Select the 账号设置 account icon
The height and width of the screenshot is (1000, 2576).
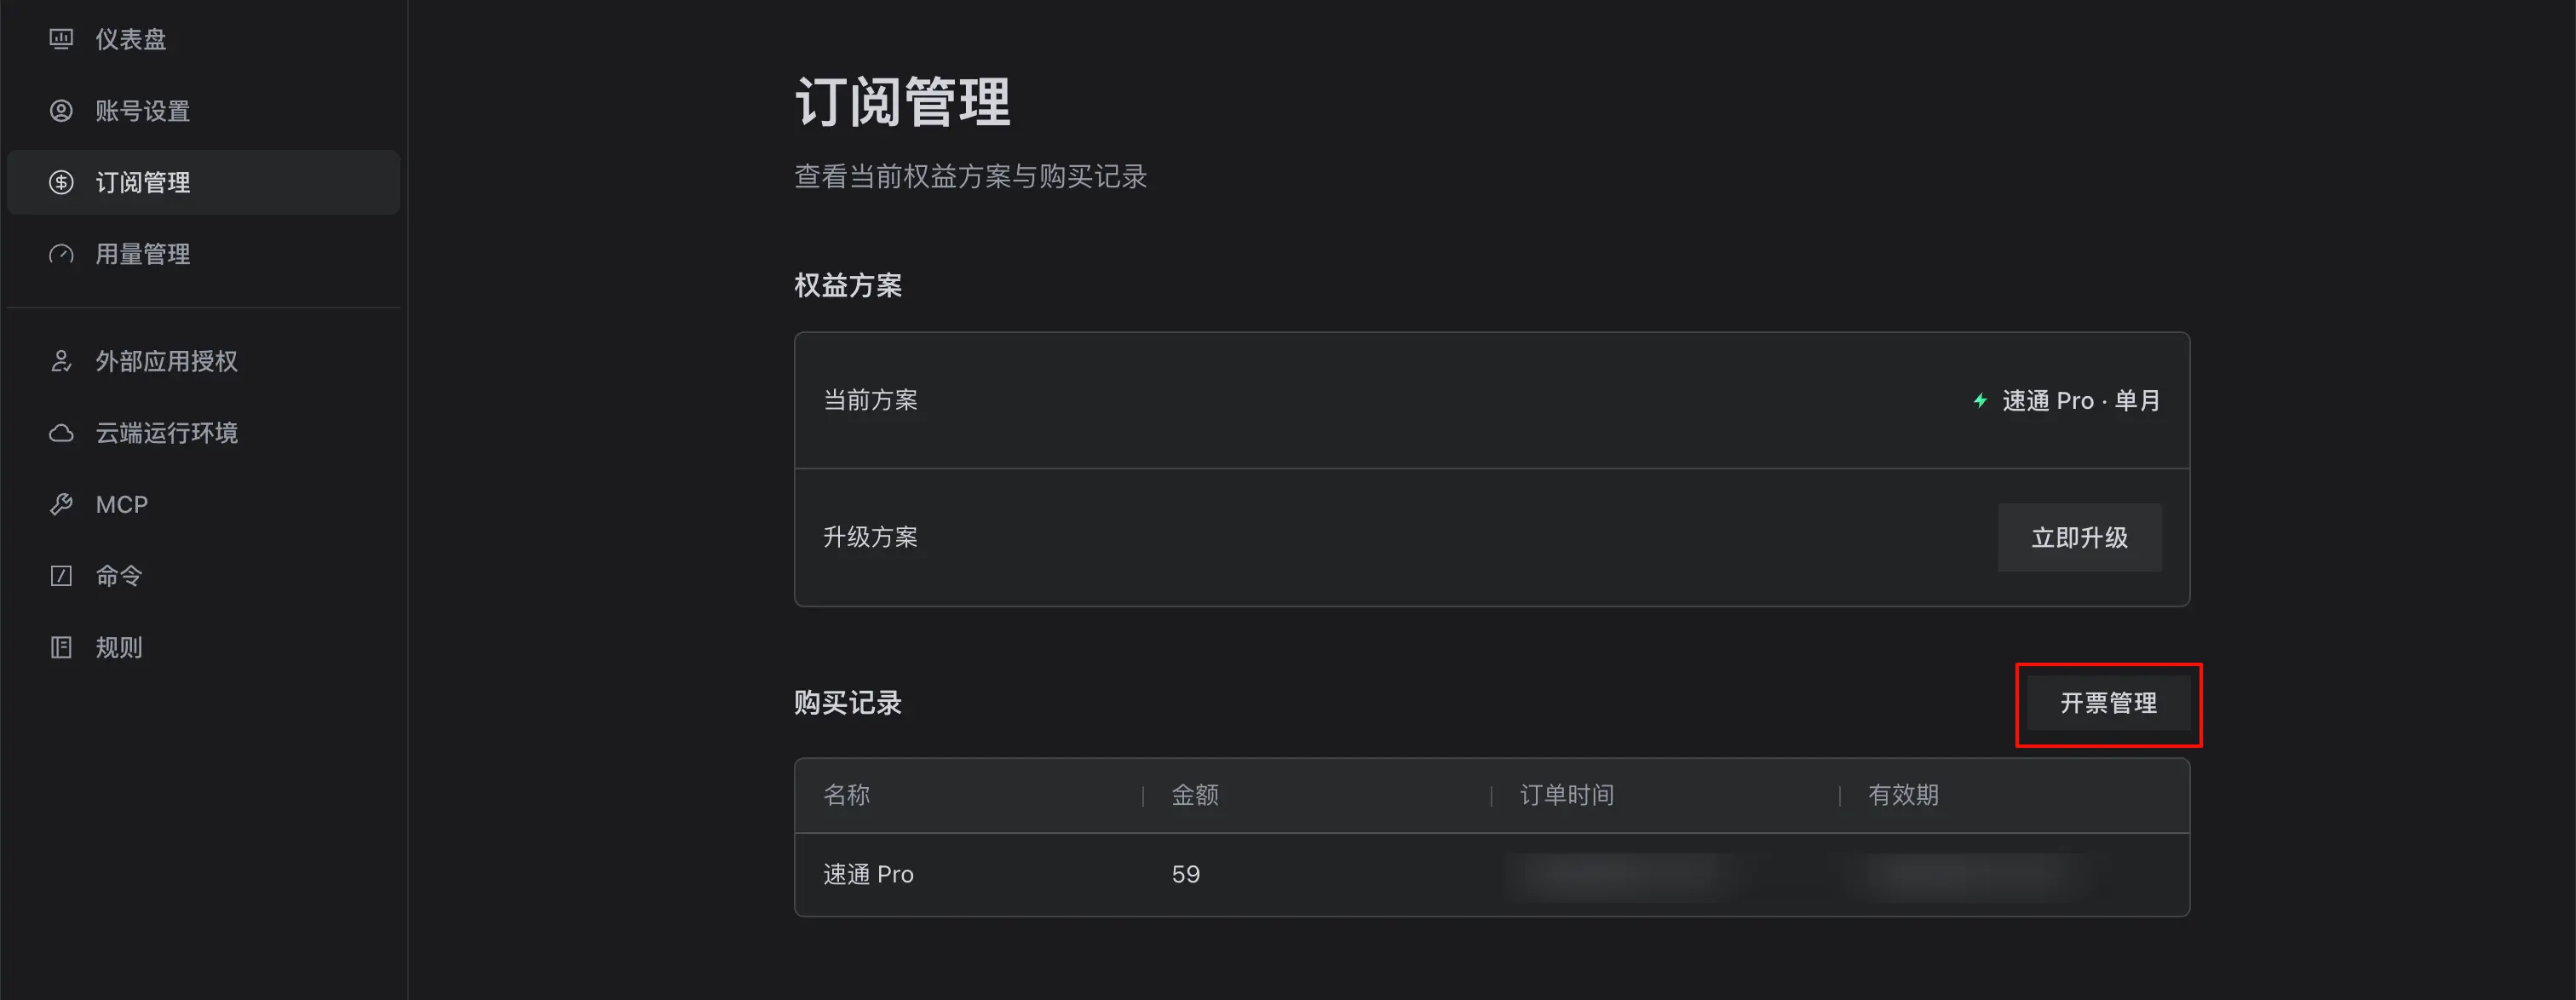pyautogui.click(x=61, y=111)
